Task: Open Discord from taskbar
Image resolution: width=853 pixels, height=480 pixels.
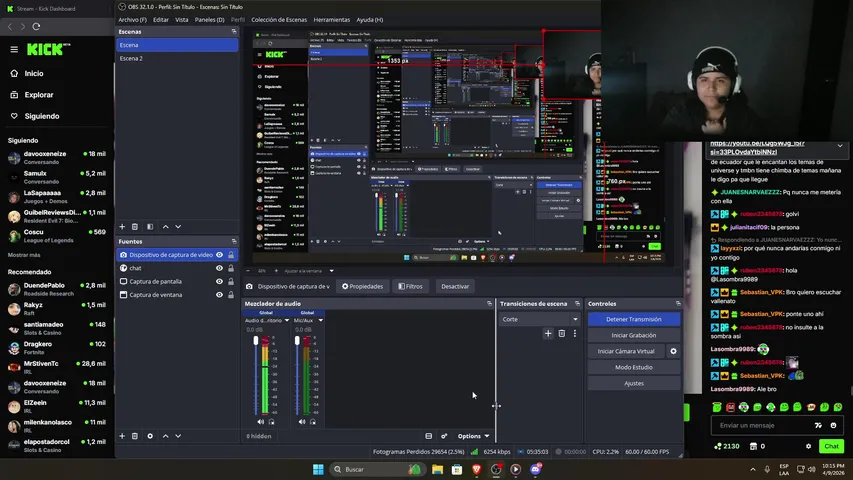Action: pos(535,469)
